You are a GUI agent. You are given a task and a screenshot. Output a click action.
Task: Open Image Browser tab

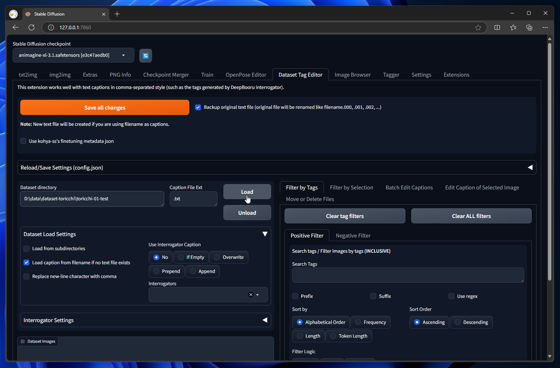352,75
